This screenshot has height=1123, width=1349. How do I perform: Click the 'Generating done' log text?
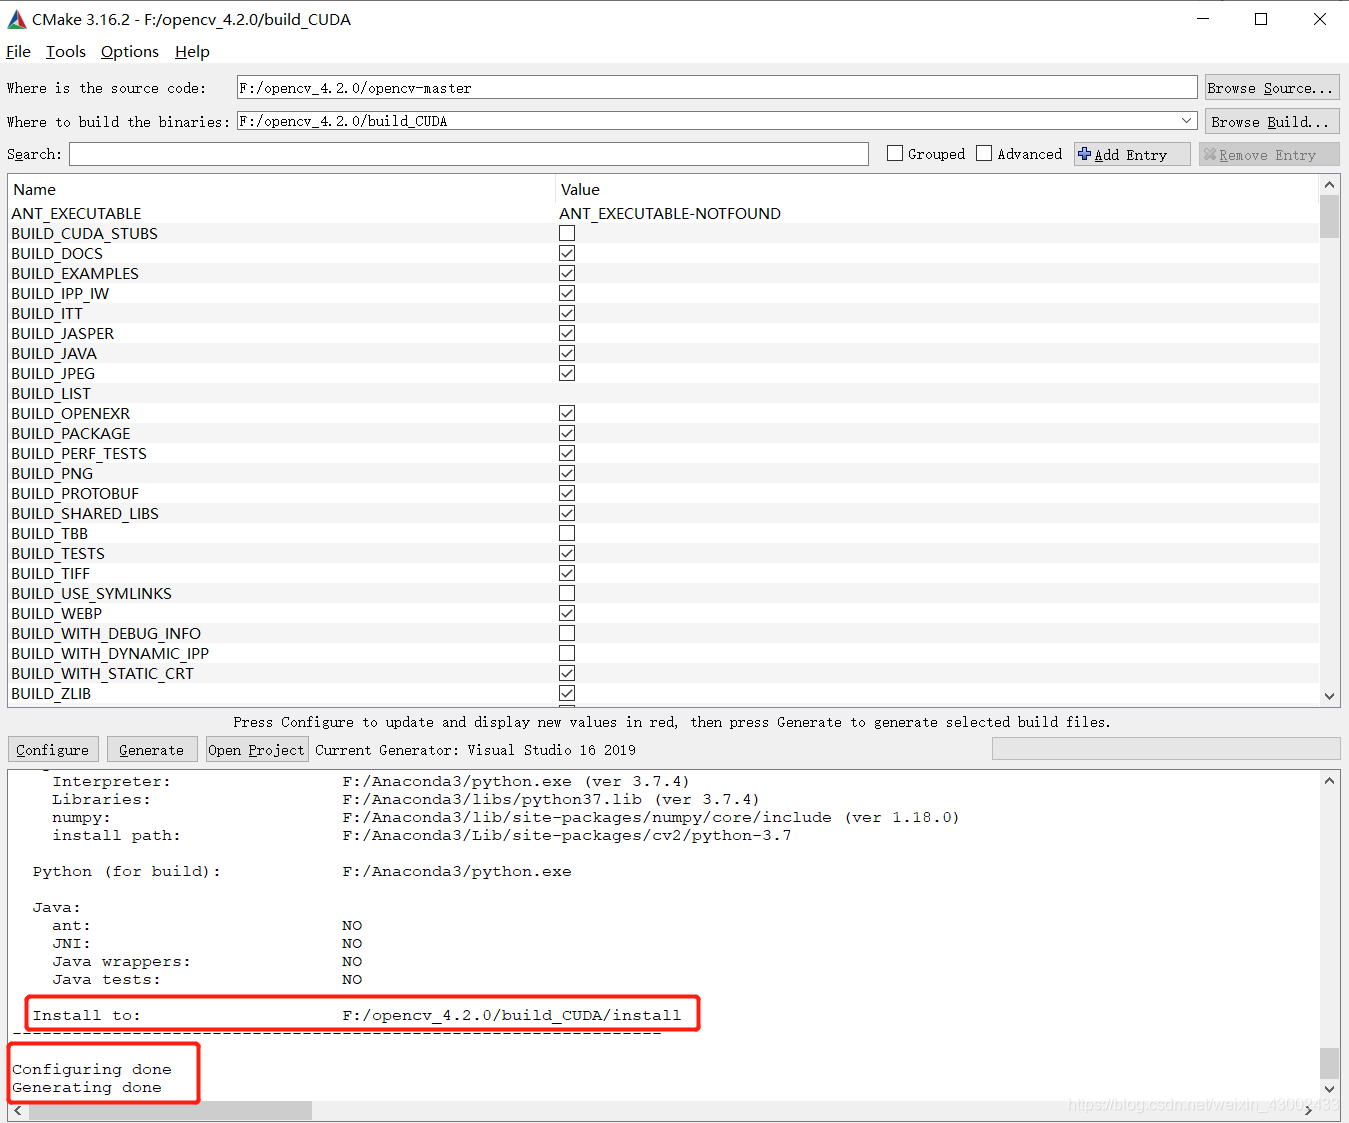point(87,1087)
